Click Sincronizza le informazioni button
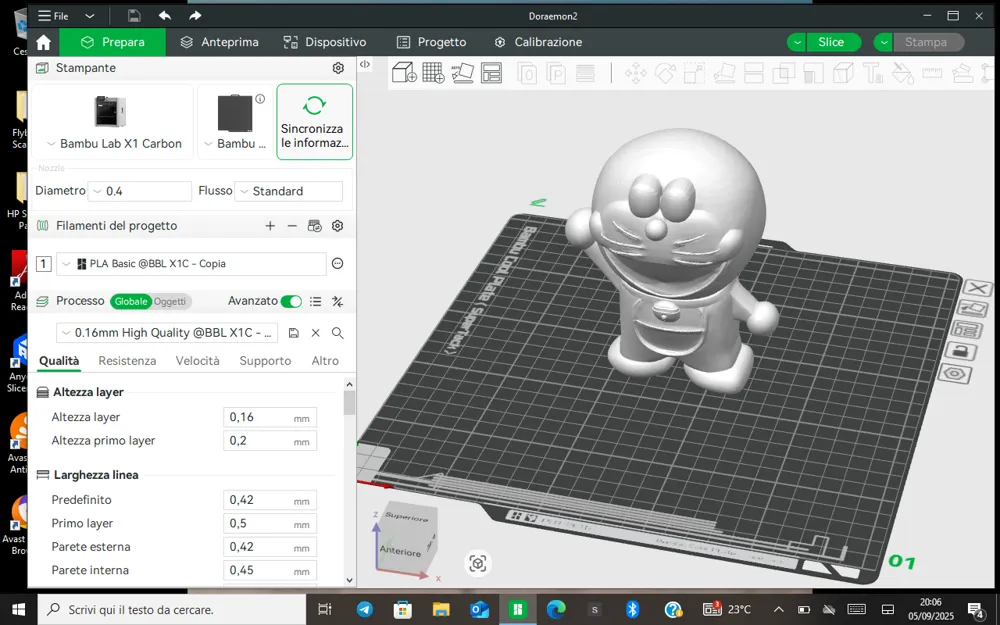The height and width of the screenshot is (625, 1000). coord(314,121)
